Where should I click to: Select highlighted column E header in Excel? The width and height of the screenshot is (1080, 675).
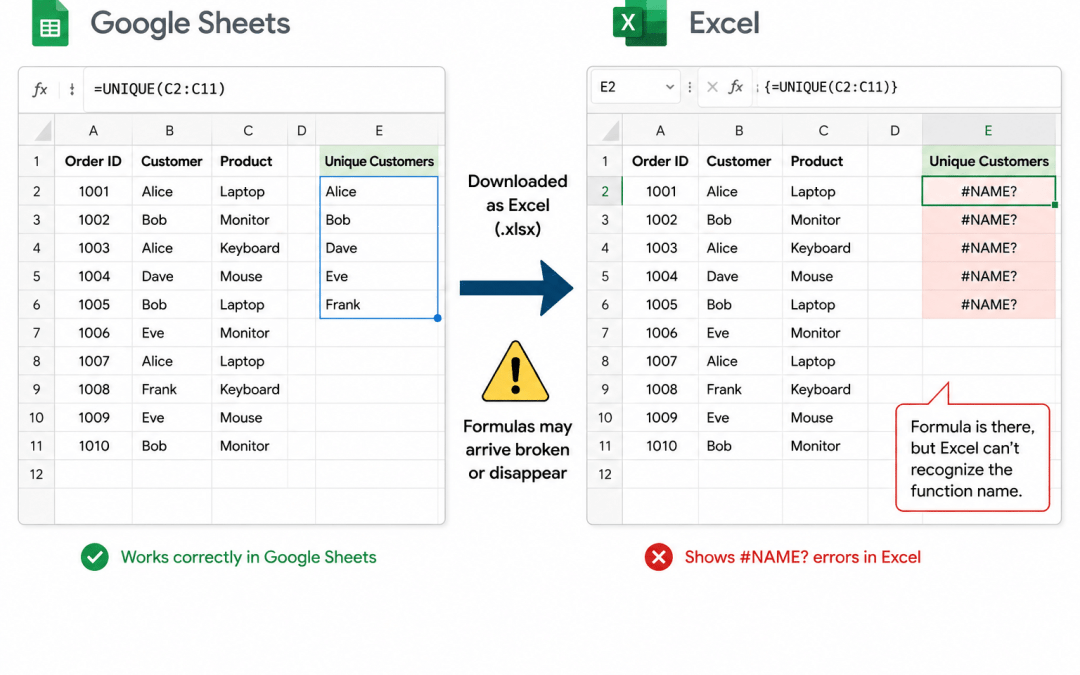point(988,130)
